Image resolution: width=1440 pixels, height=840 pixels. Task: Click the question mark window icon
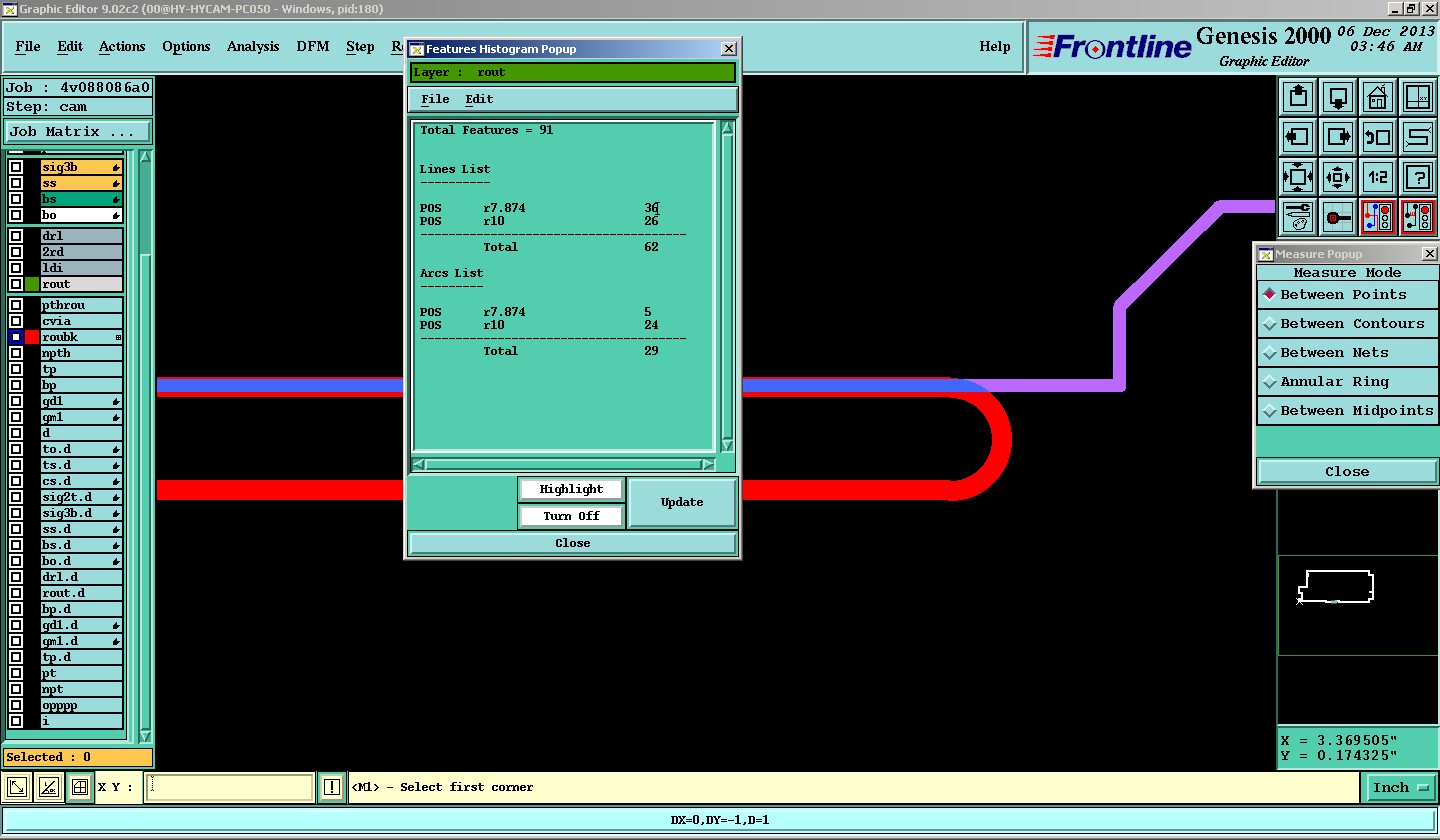point(1418,177)
